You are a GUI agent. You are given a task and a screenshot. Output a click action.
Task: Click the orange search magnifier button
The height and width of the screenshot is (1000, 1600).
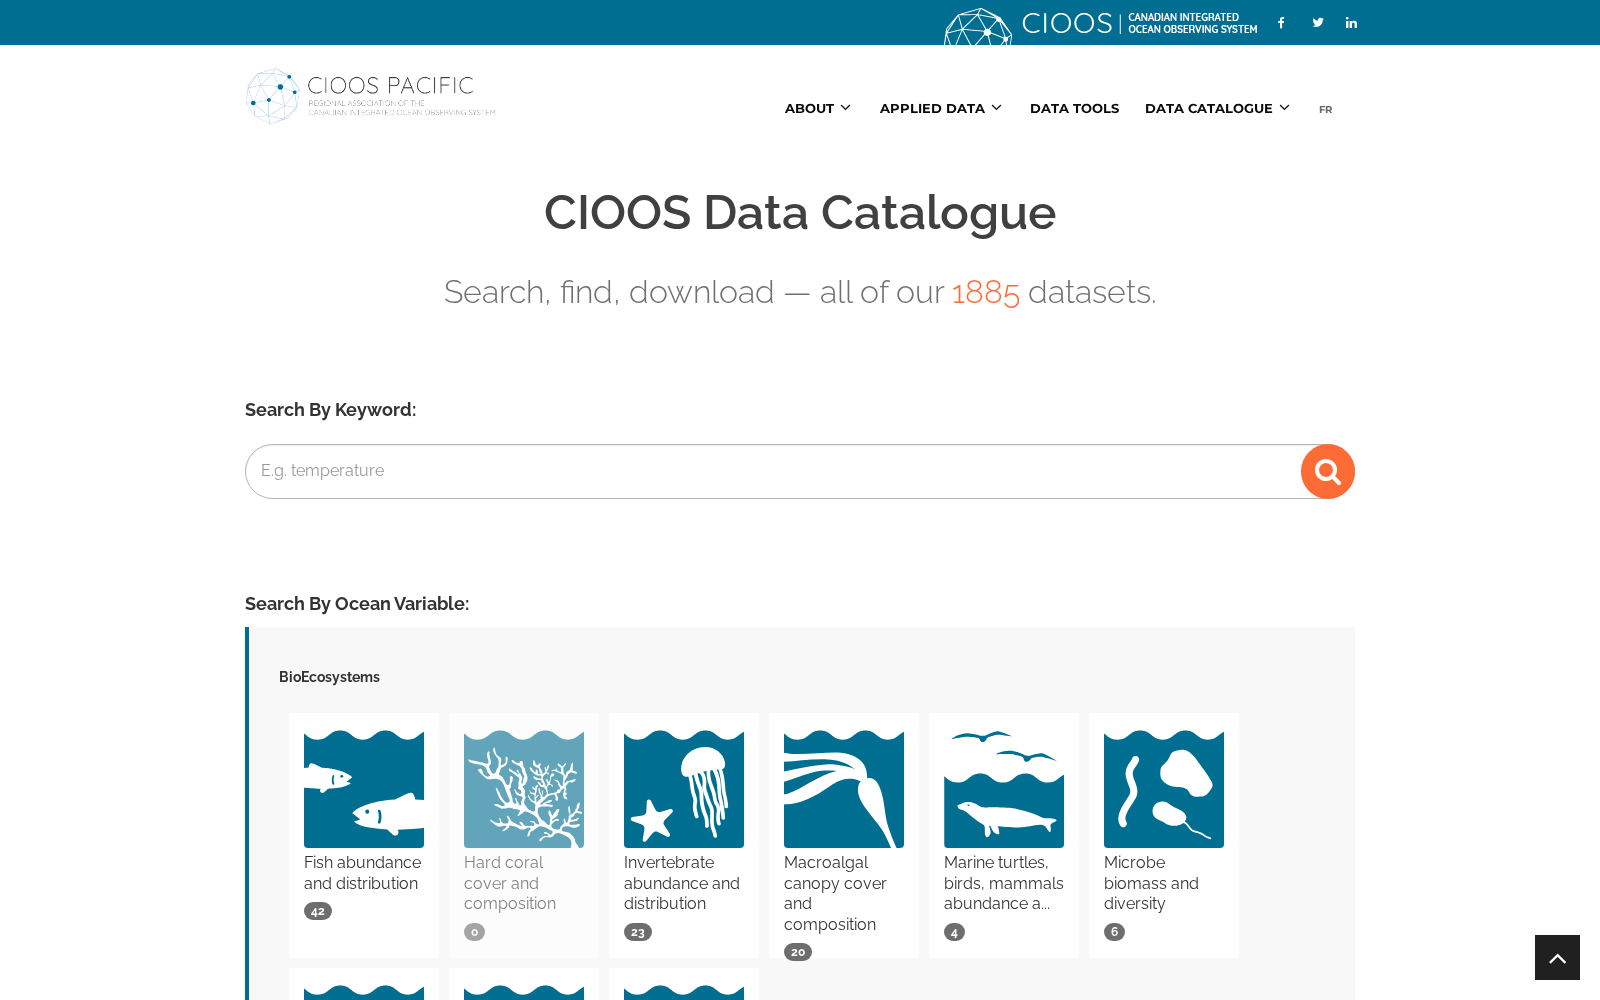[x=1328, y=471]
